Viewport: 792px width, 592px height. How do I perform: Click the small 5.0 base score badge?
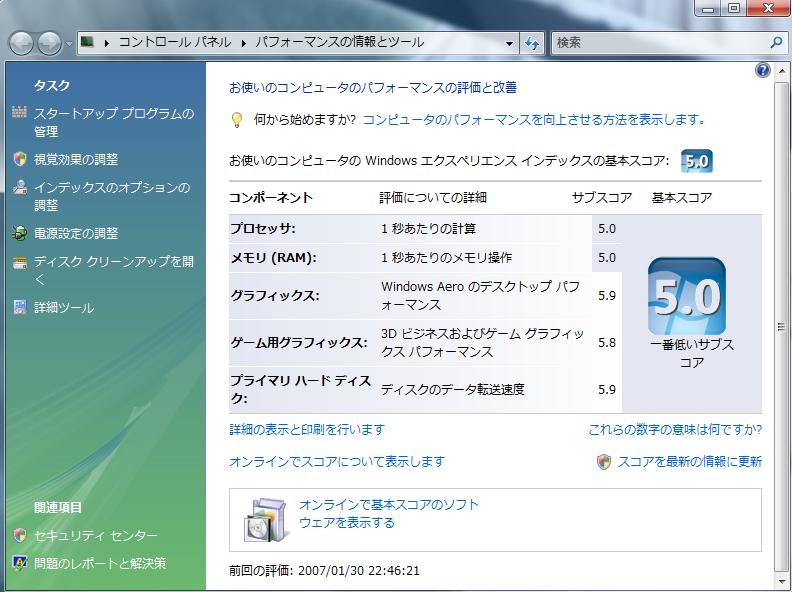coord(697,161)
